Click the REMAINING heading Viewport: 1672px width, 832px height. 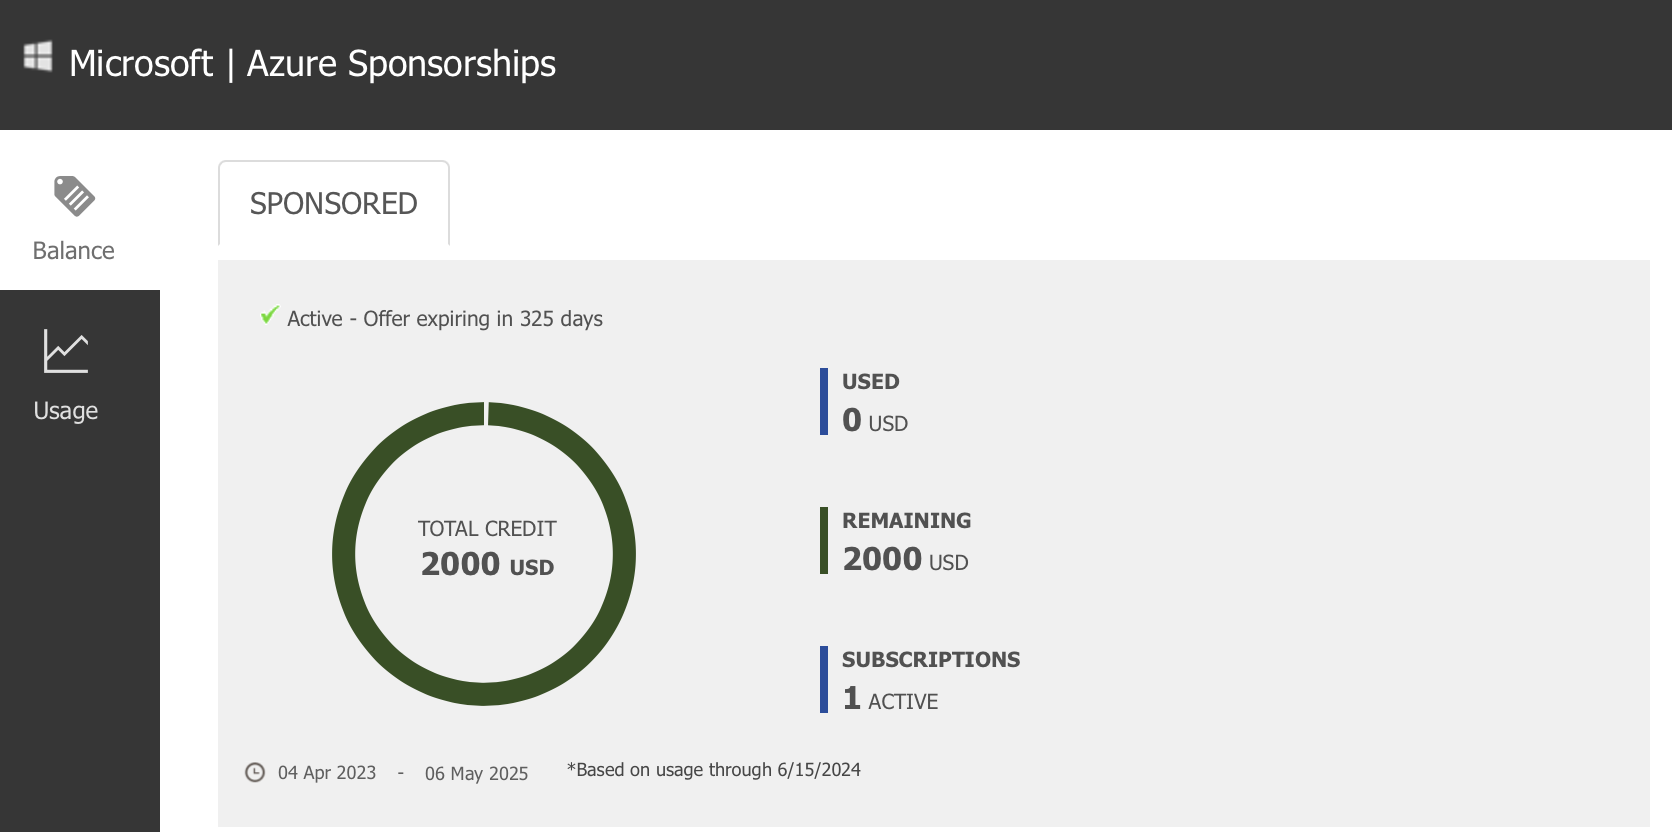click(x=906, y=520)
